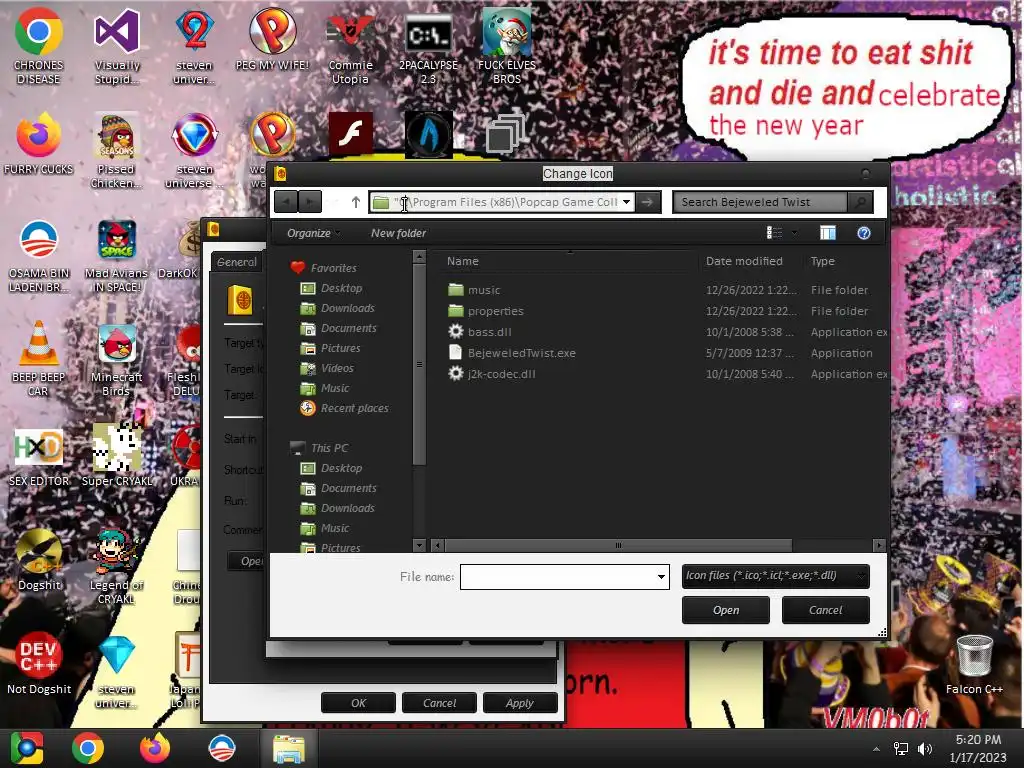Switch to General tab in Properties window

(x=236, y=262)
